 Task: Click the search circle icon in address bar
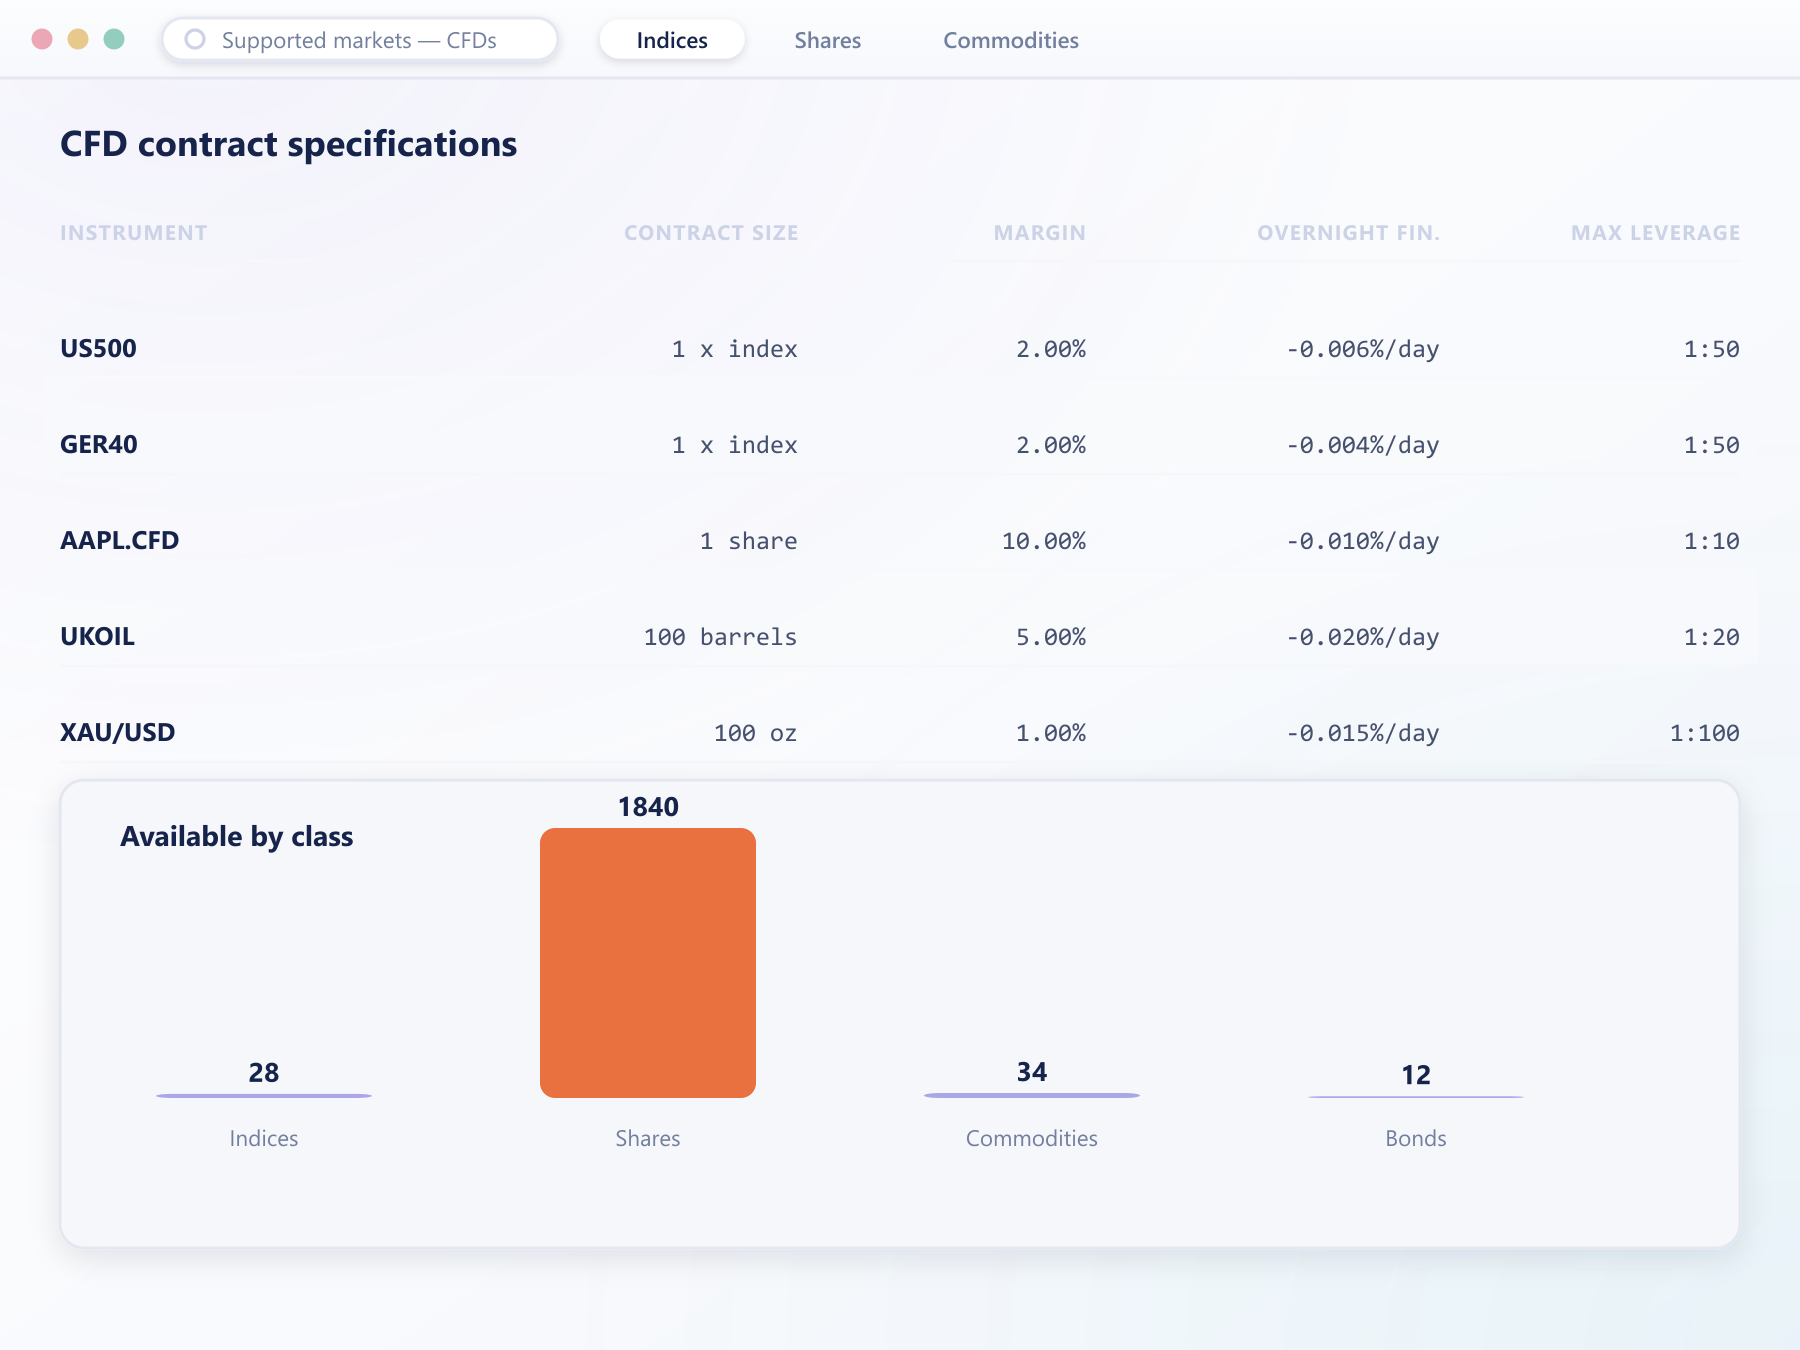(195, 39)
